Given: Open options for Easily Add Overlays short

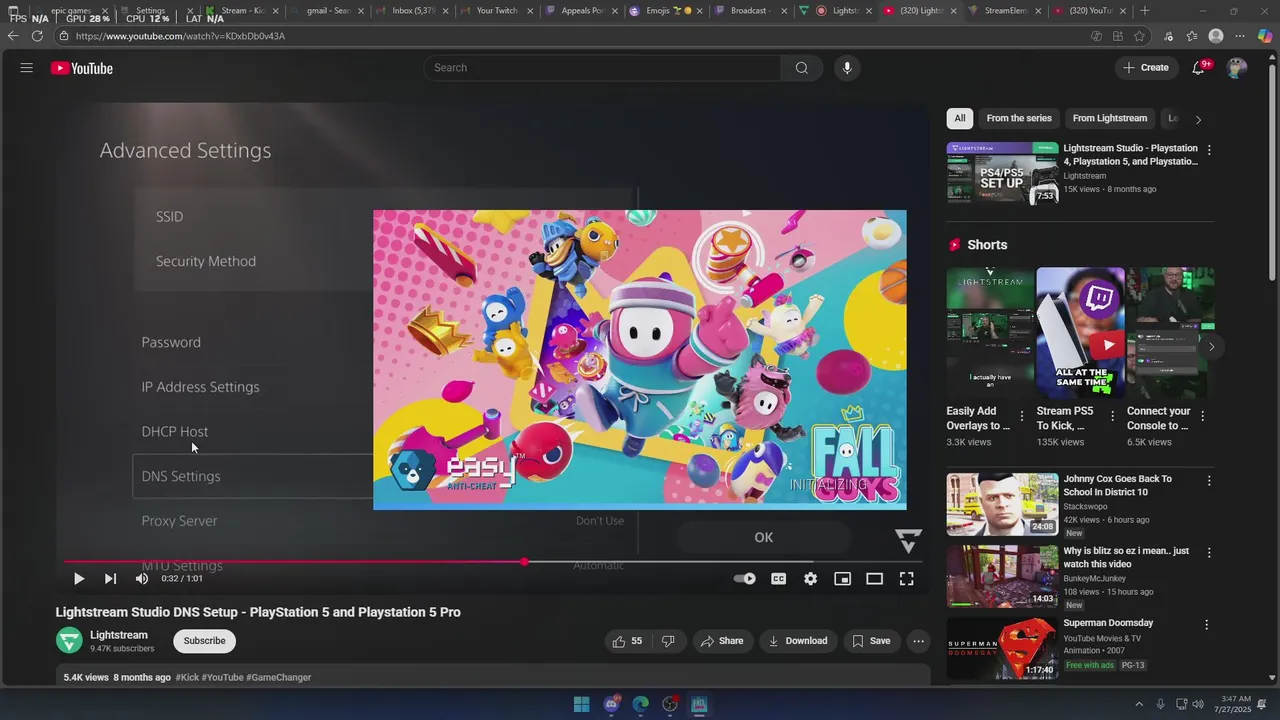Looking at the screenshot, I should (1022, 416).
